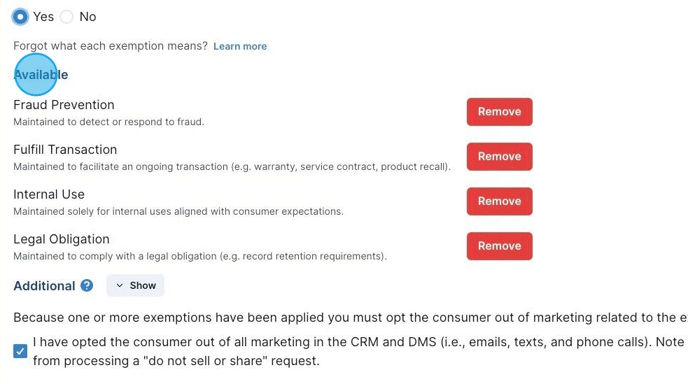
Task: Click the 'Maintained to detect or respond to fraud' text
Action: [x=108, y=122]
